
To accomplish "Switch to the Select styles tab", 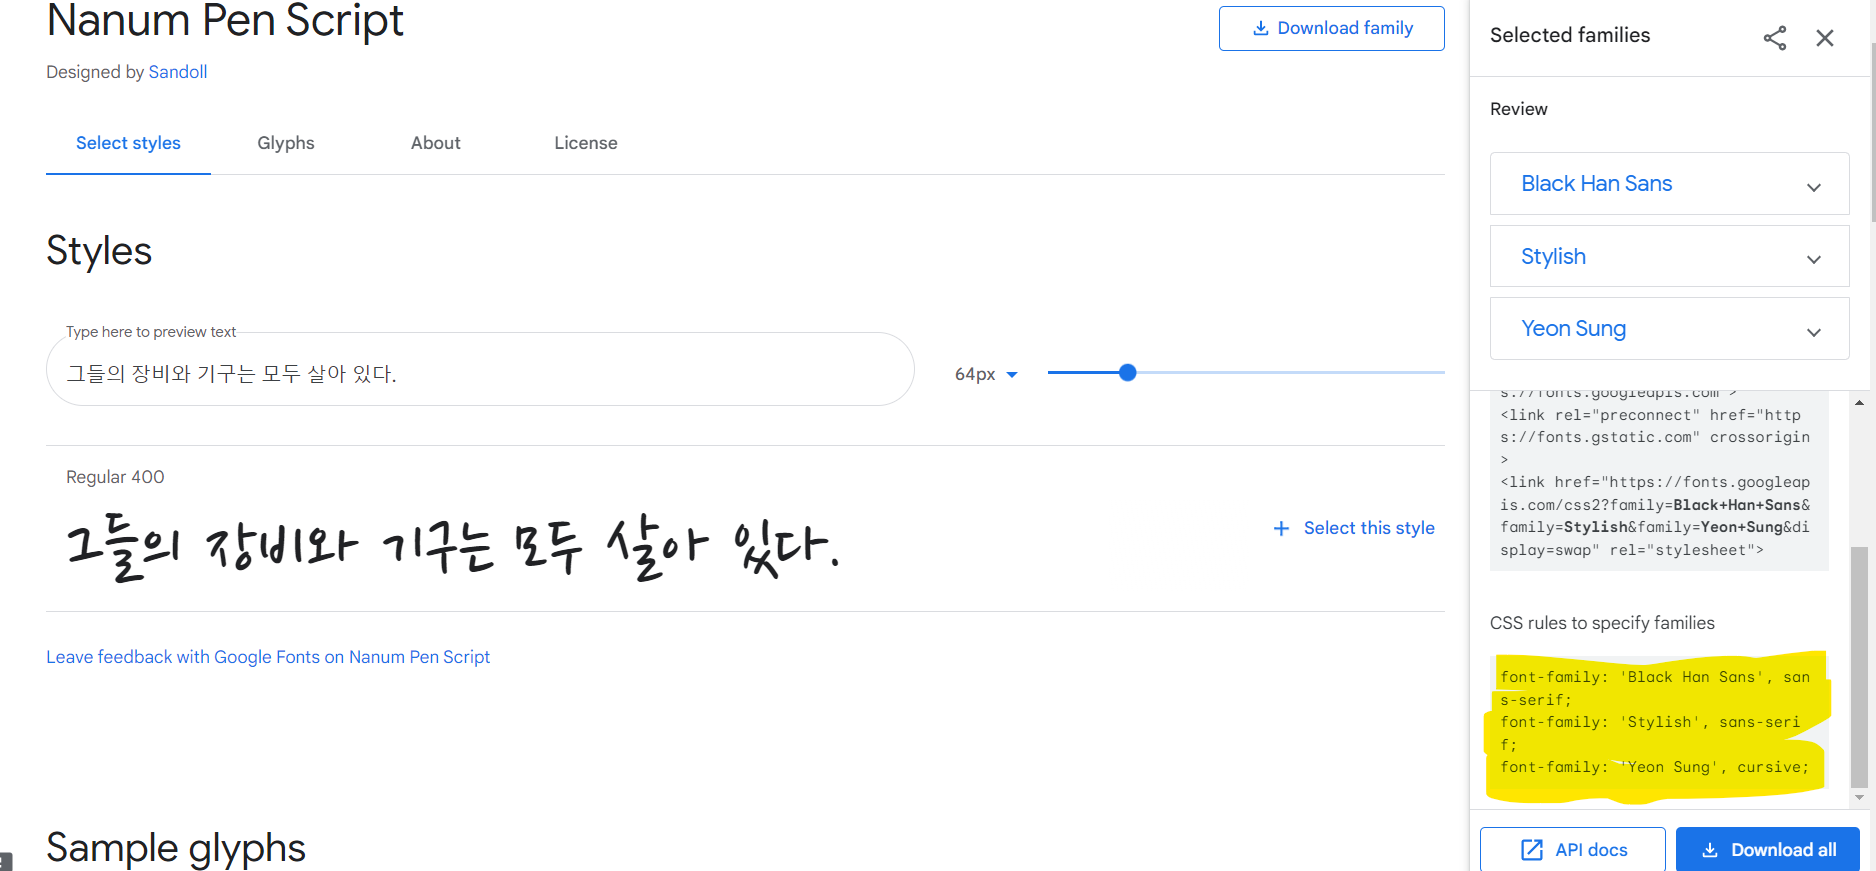I will pos(128,143).
